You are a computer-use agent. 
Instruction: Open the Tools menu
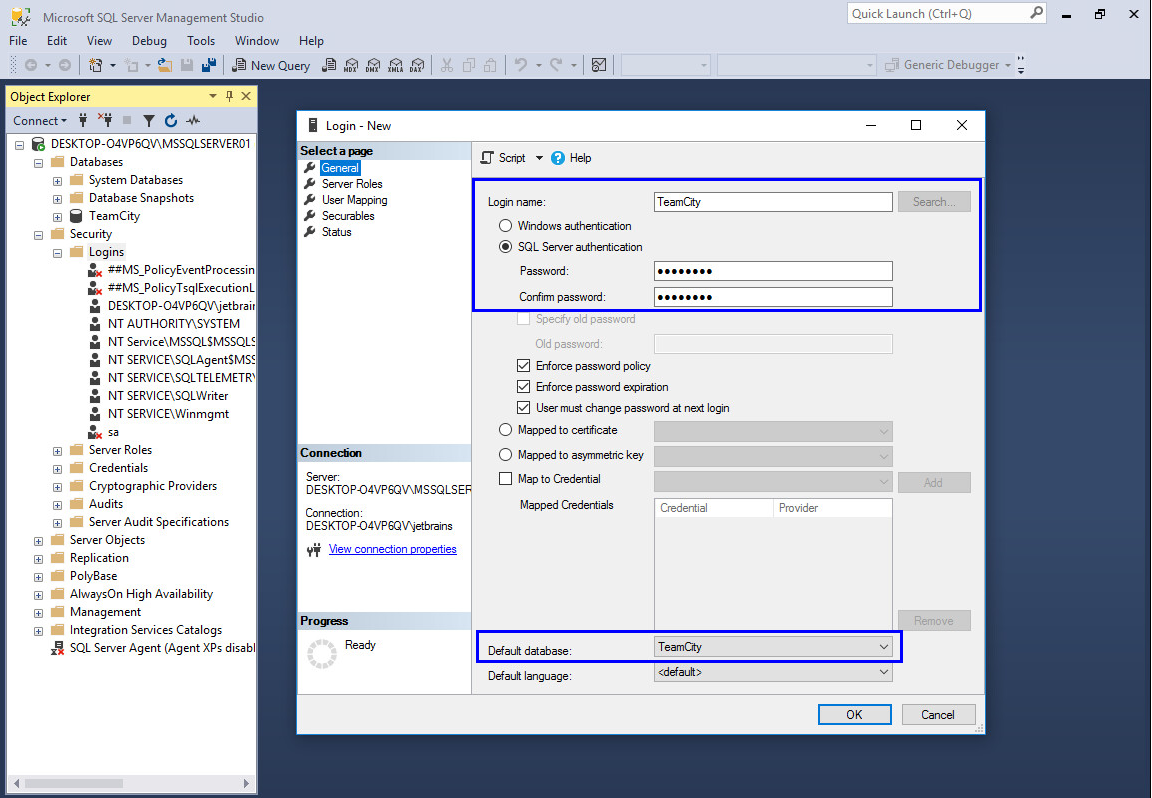pyautogui.click(x=201, y=41)
